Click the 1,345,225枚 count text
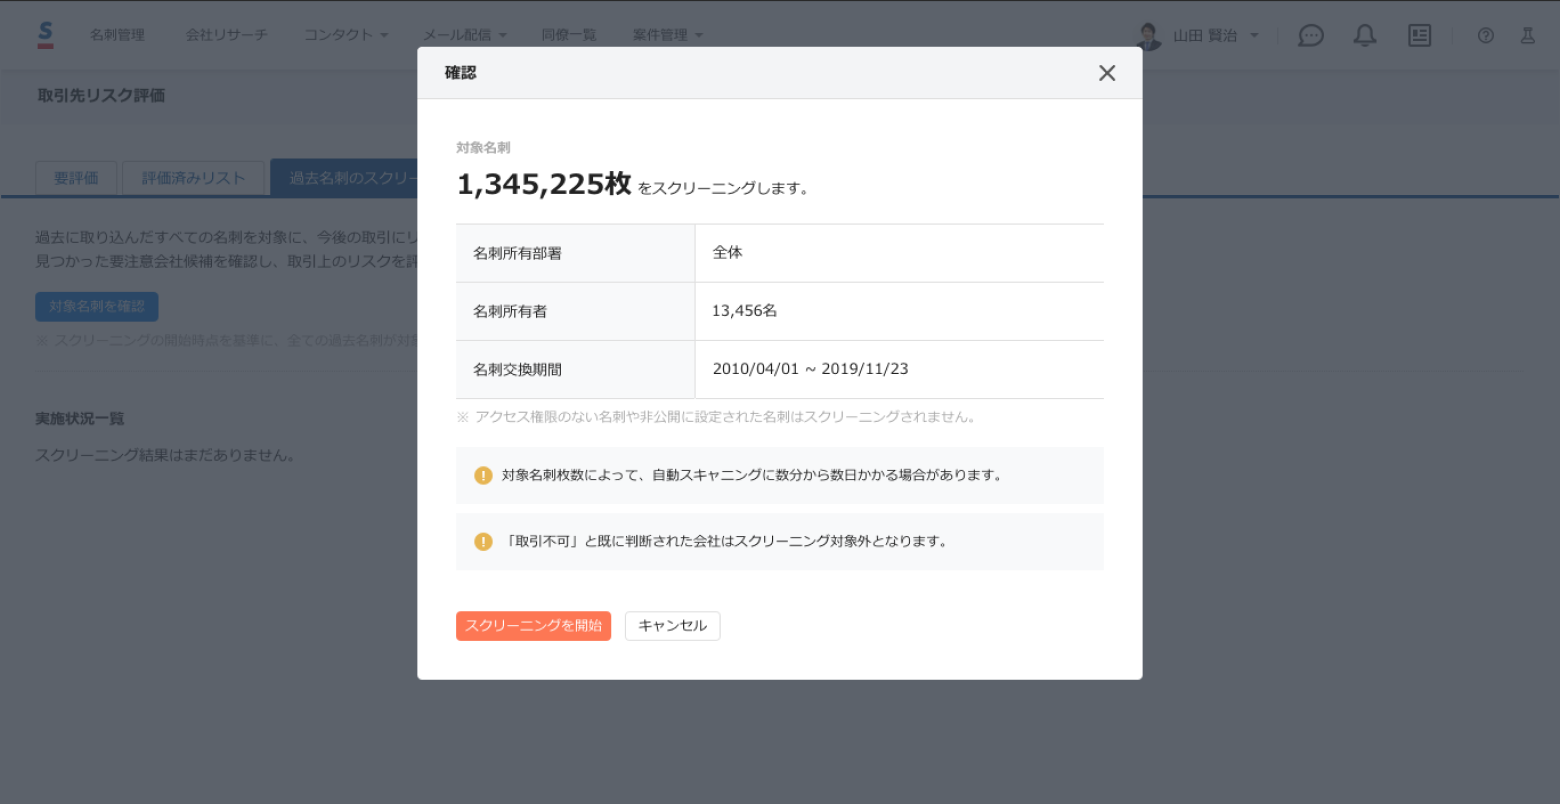Viewport: 1560px width, 804px height. click(544, 184)
